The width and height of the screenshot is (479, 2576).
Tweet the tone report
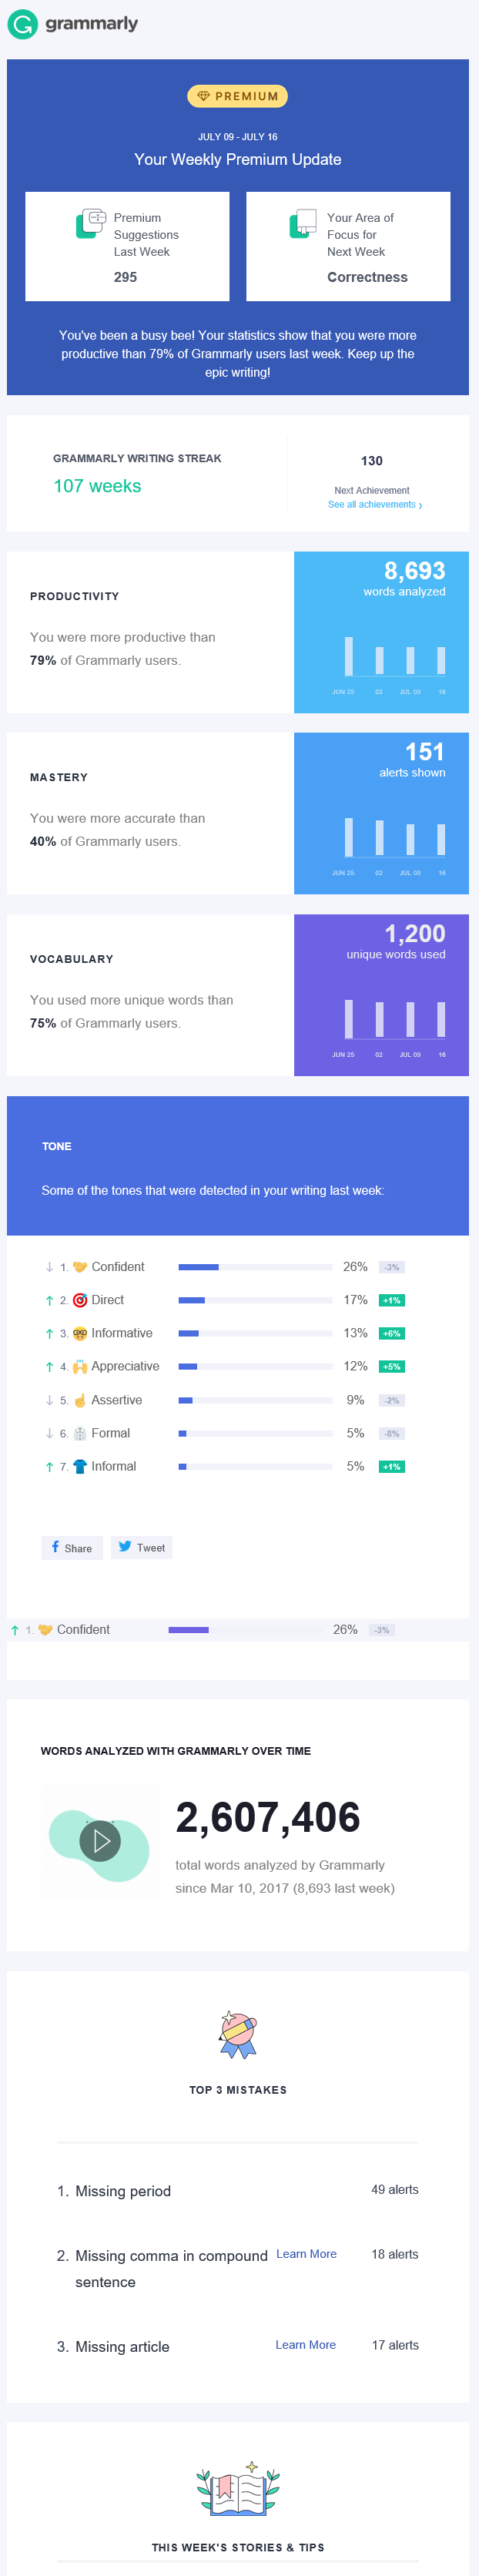click(141, 1547)
